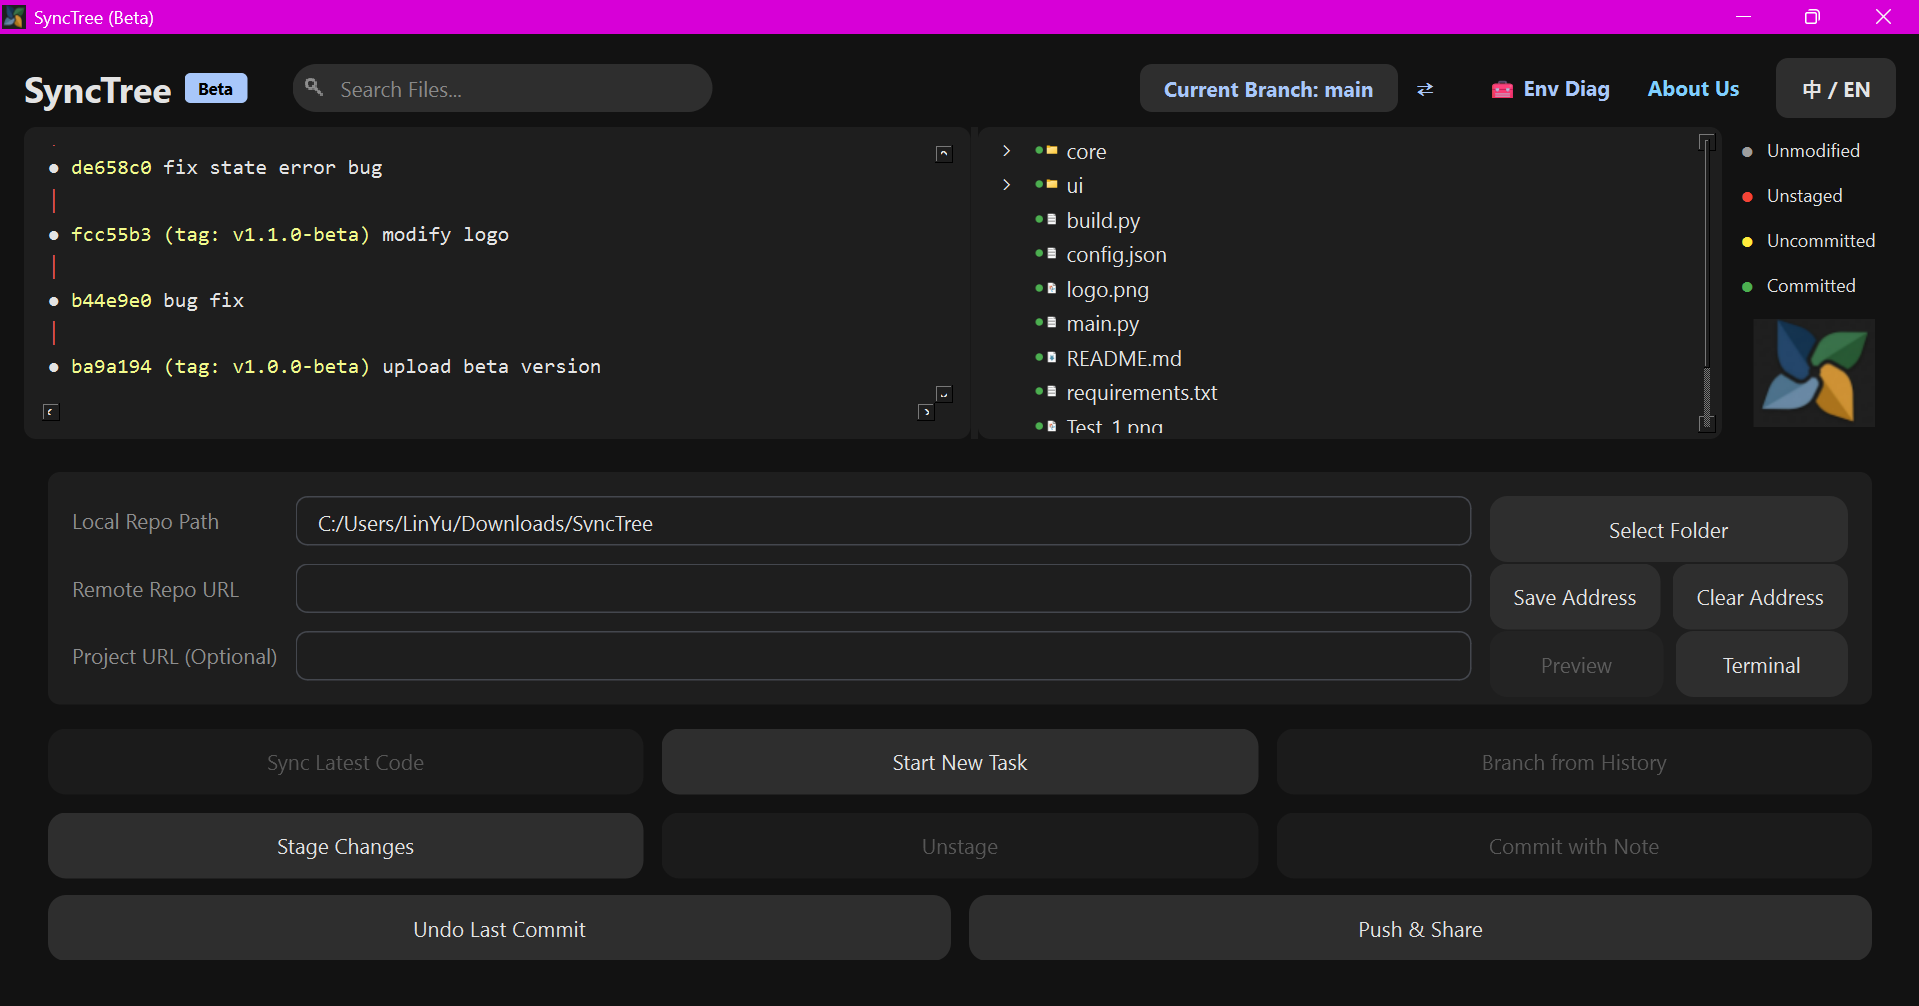Click the logo.png file icon
Image resolution: width=1919 pixels, height=1006 pixels.
(1052, 288)
